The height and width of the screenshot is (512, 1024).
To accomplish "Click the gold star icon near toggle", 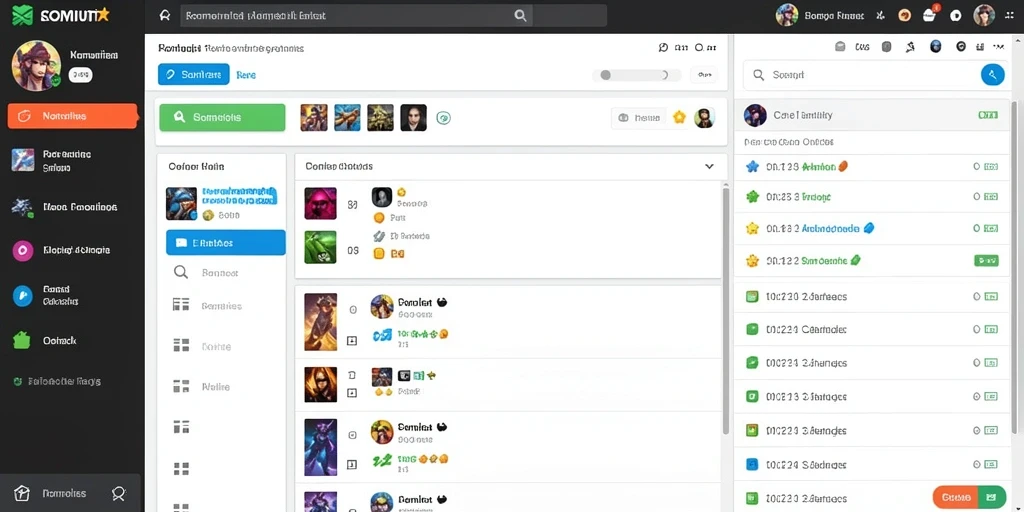I will (x=679, y=118).
